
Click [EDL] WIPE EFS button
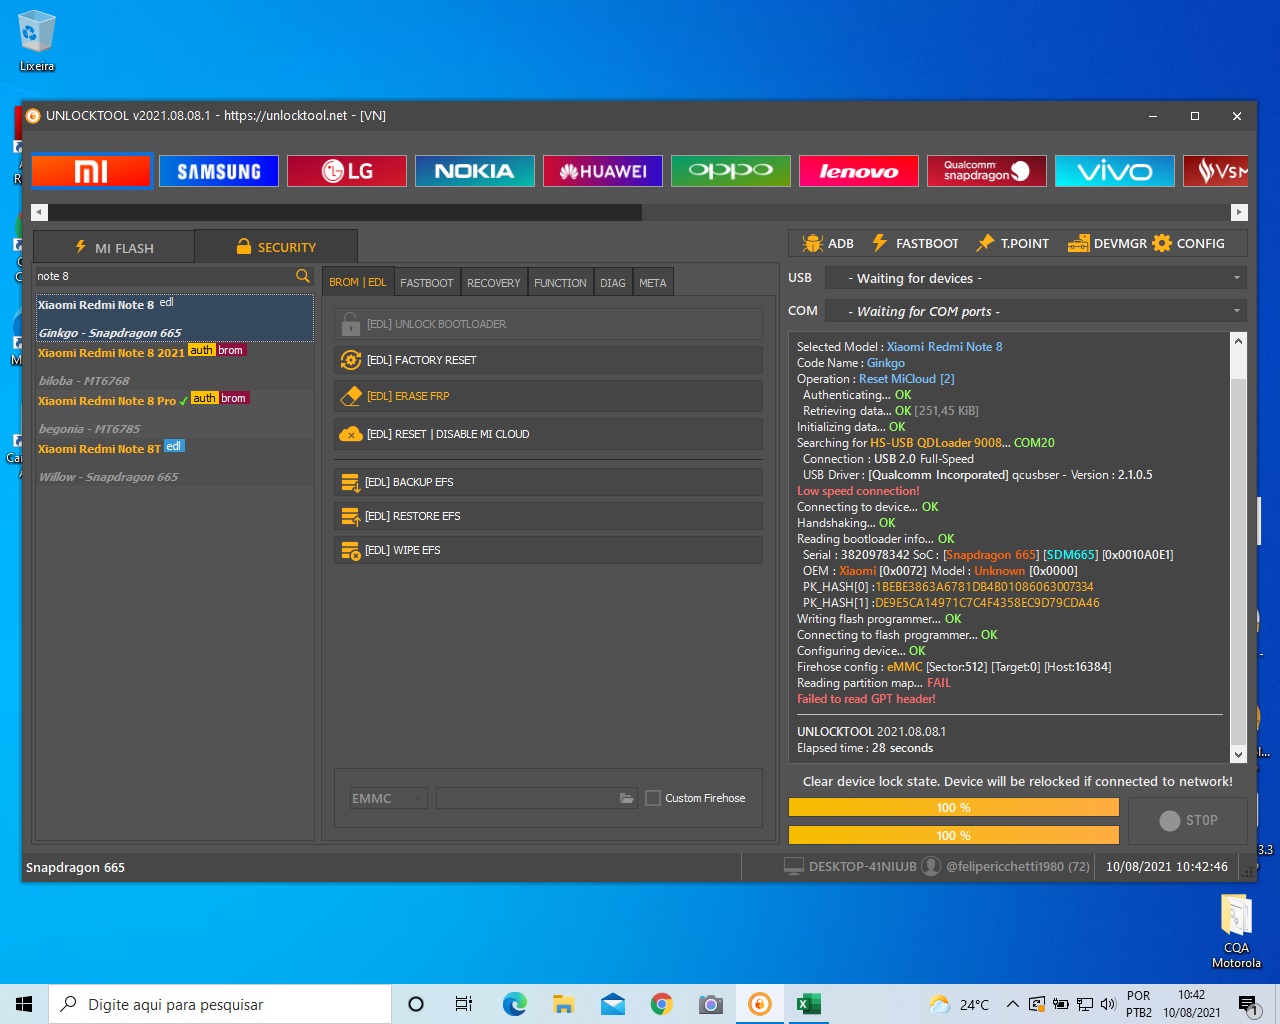coord(548,550)
